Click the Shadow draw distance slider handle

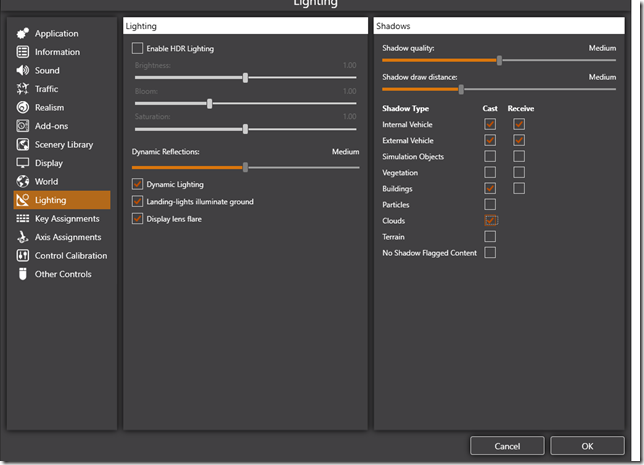461,89
